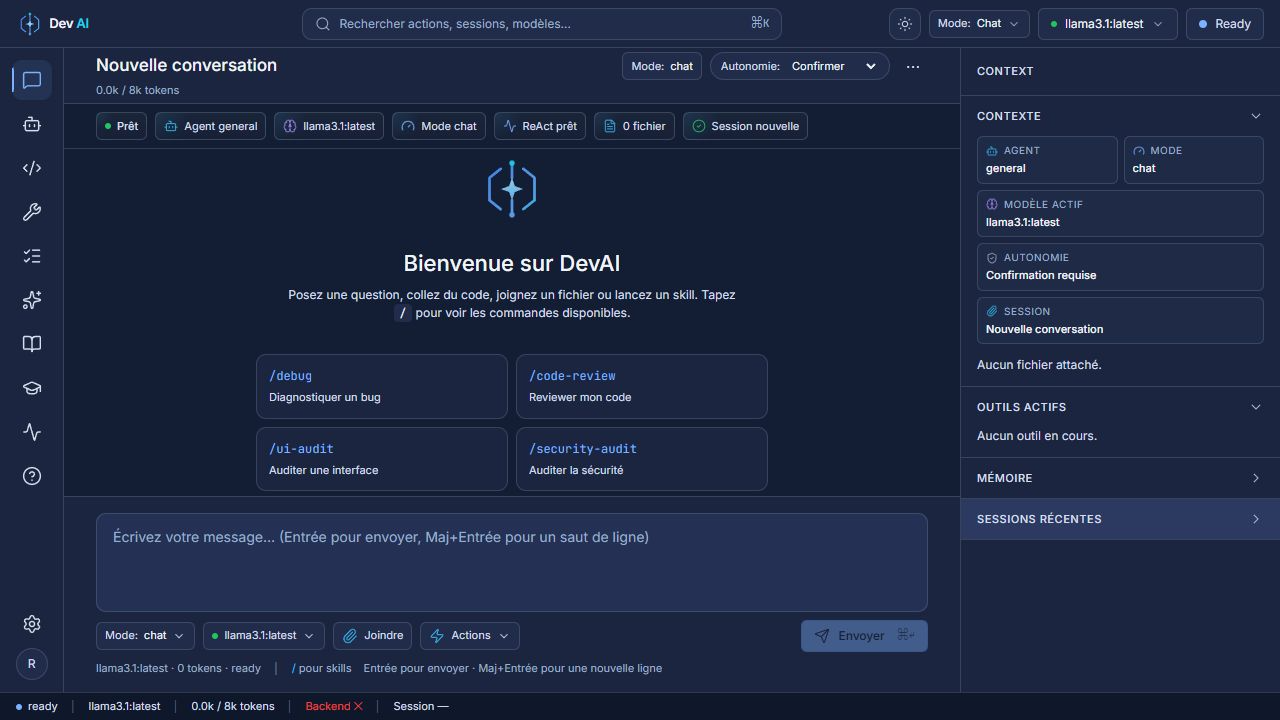Open the activity pulse icon in sidebar

32,432
